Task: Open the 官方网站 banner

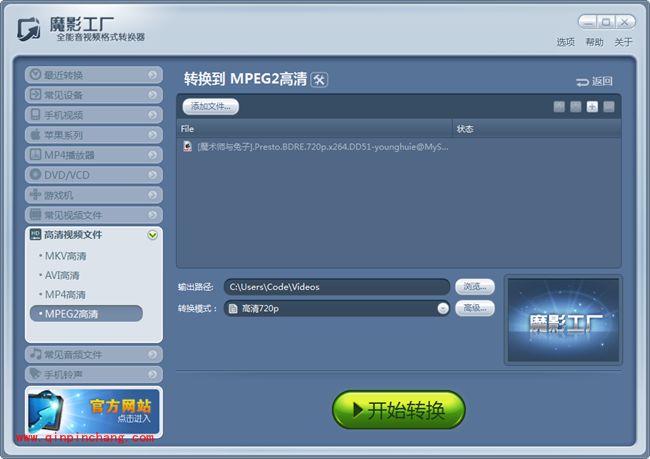Action: (x=94, y=411)
